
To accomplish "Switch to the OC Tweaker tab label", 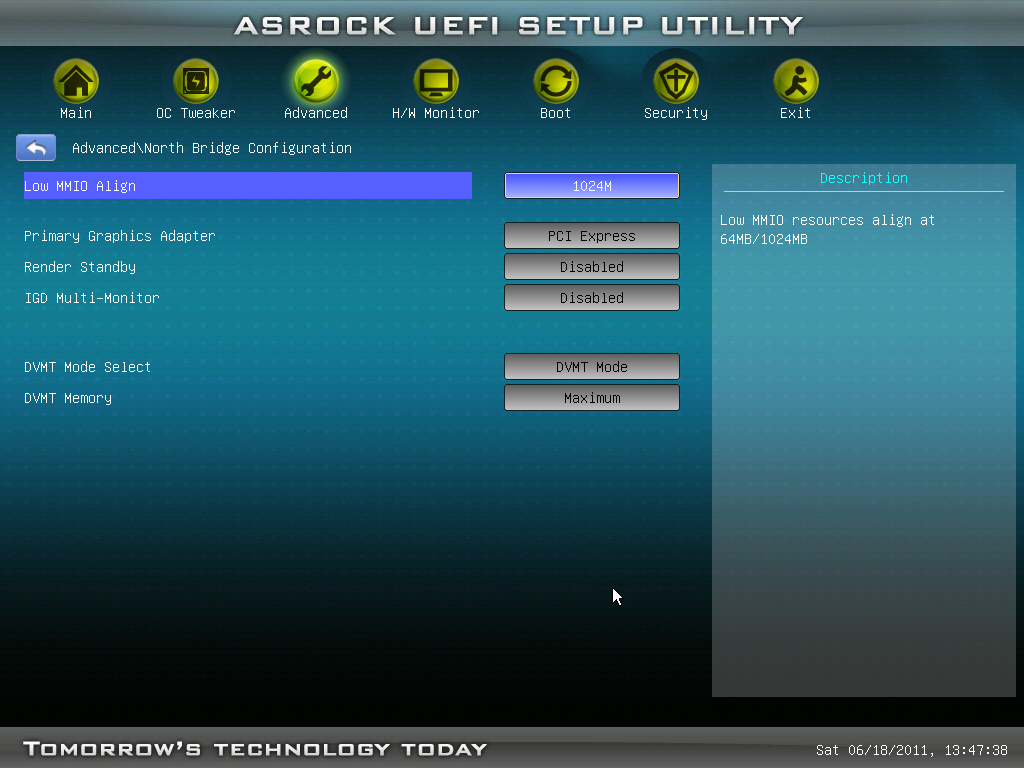I will (x=195, y=113).
